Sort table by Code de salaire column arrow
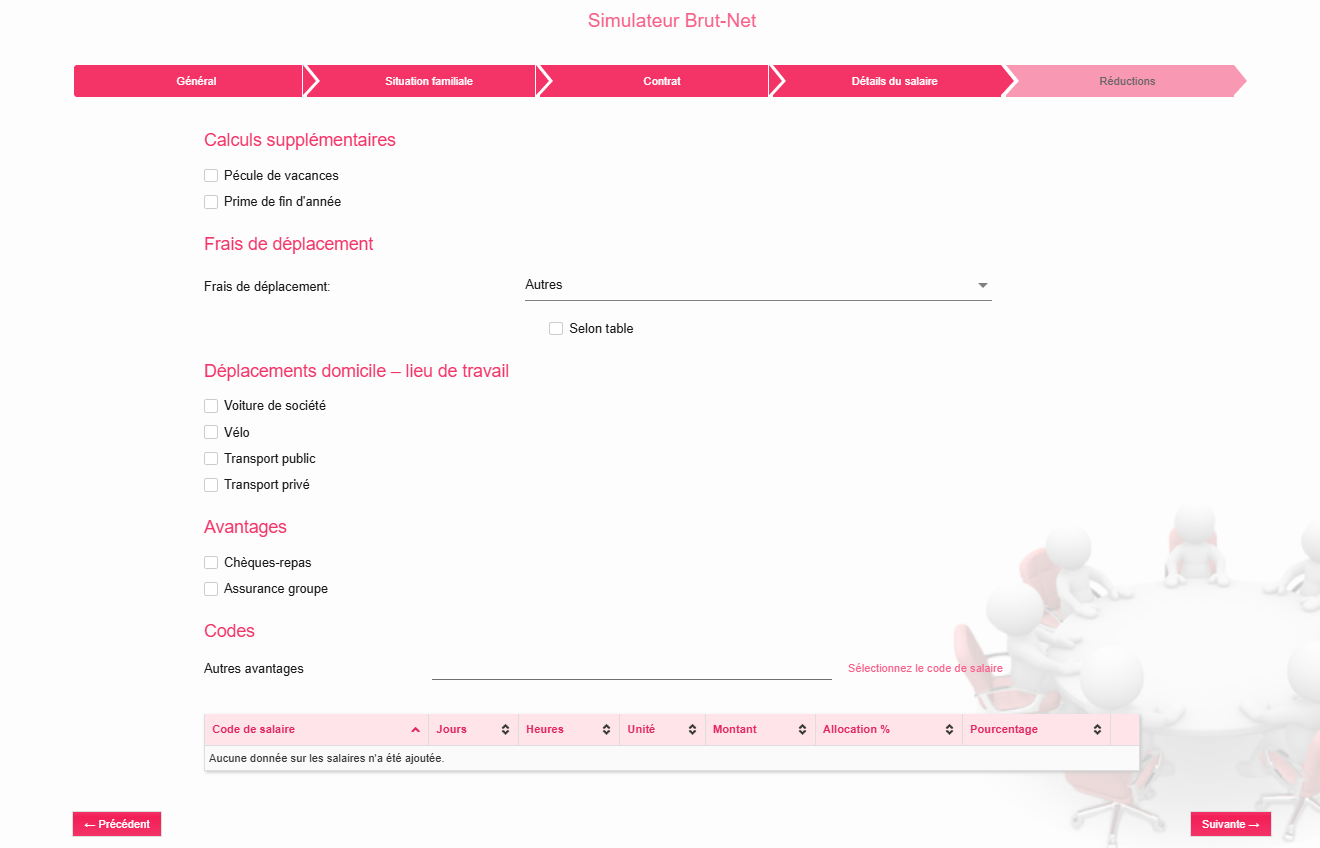Image resolution: width=1320 pixels, height=848 pixels. pos(415,730)
